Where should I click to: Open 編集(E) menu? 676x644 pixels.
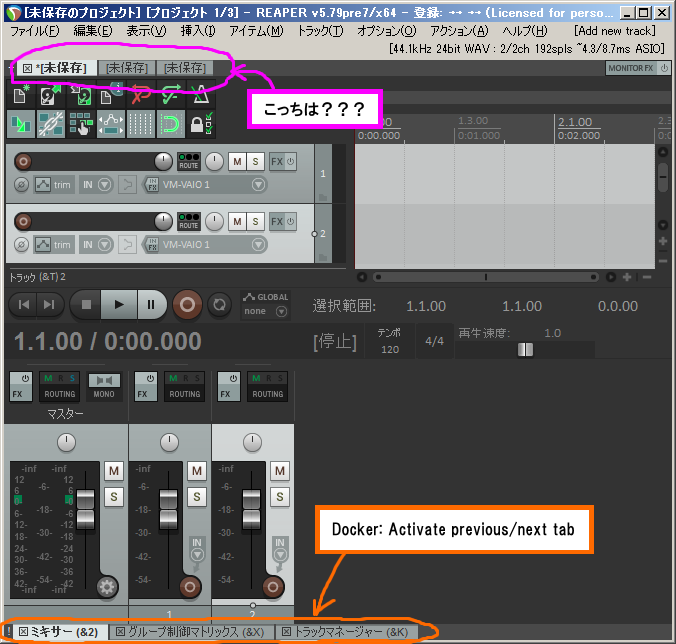click(x=93, y=31)
